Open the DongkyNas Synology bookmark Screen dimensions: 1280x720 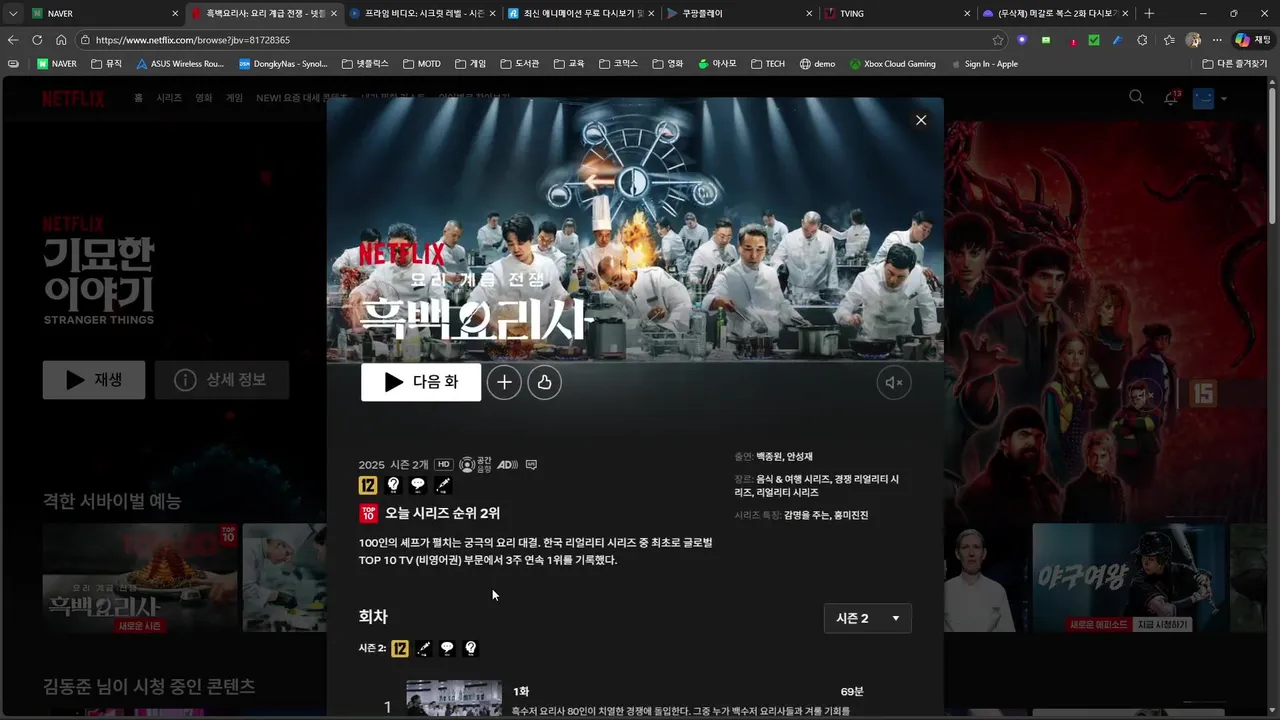[x=283, y=64]
